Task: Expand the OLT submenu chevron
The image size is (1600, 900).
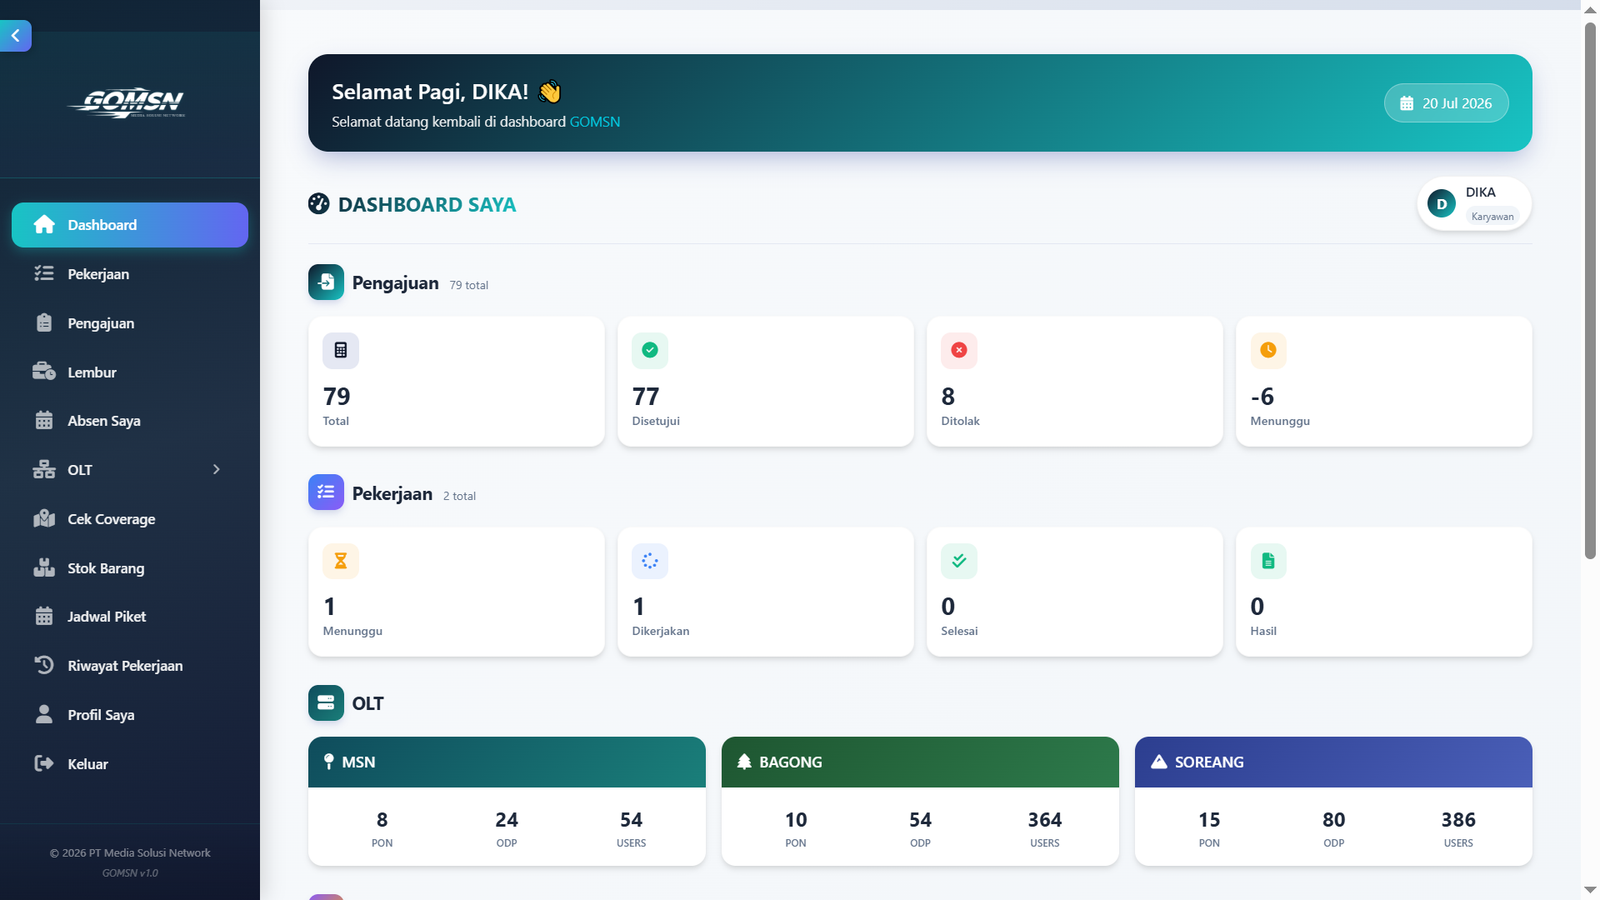Action: point(216,470)
